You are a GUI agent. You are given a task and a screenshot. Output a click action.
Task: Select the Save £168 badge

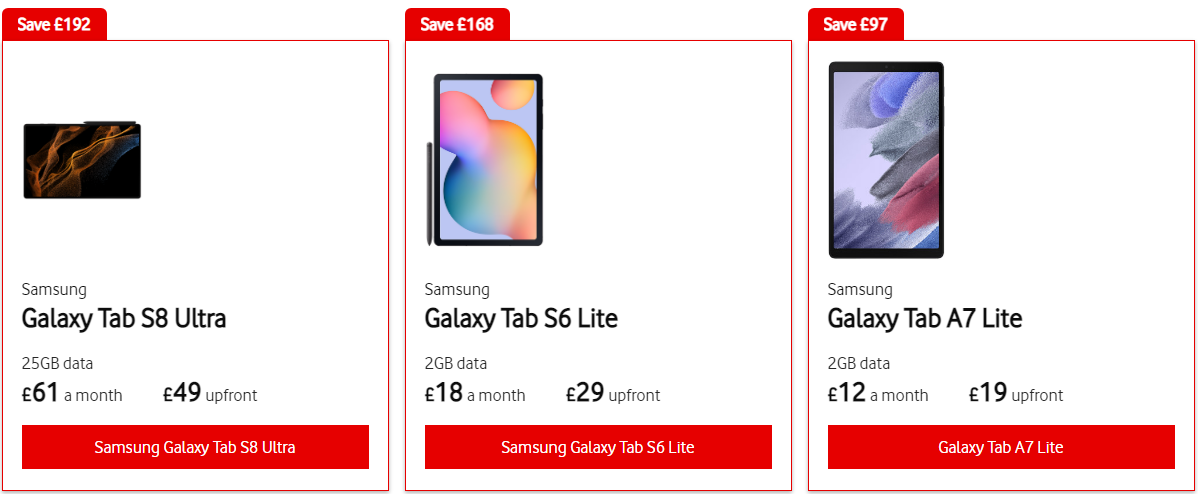457,24
